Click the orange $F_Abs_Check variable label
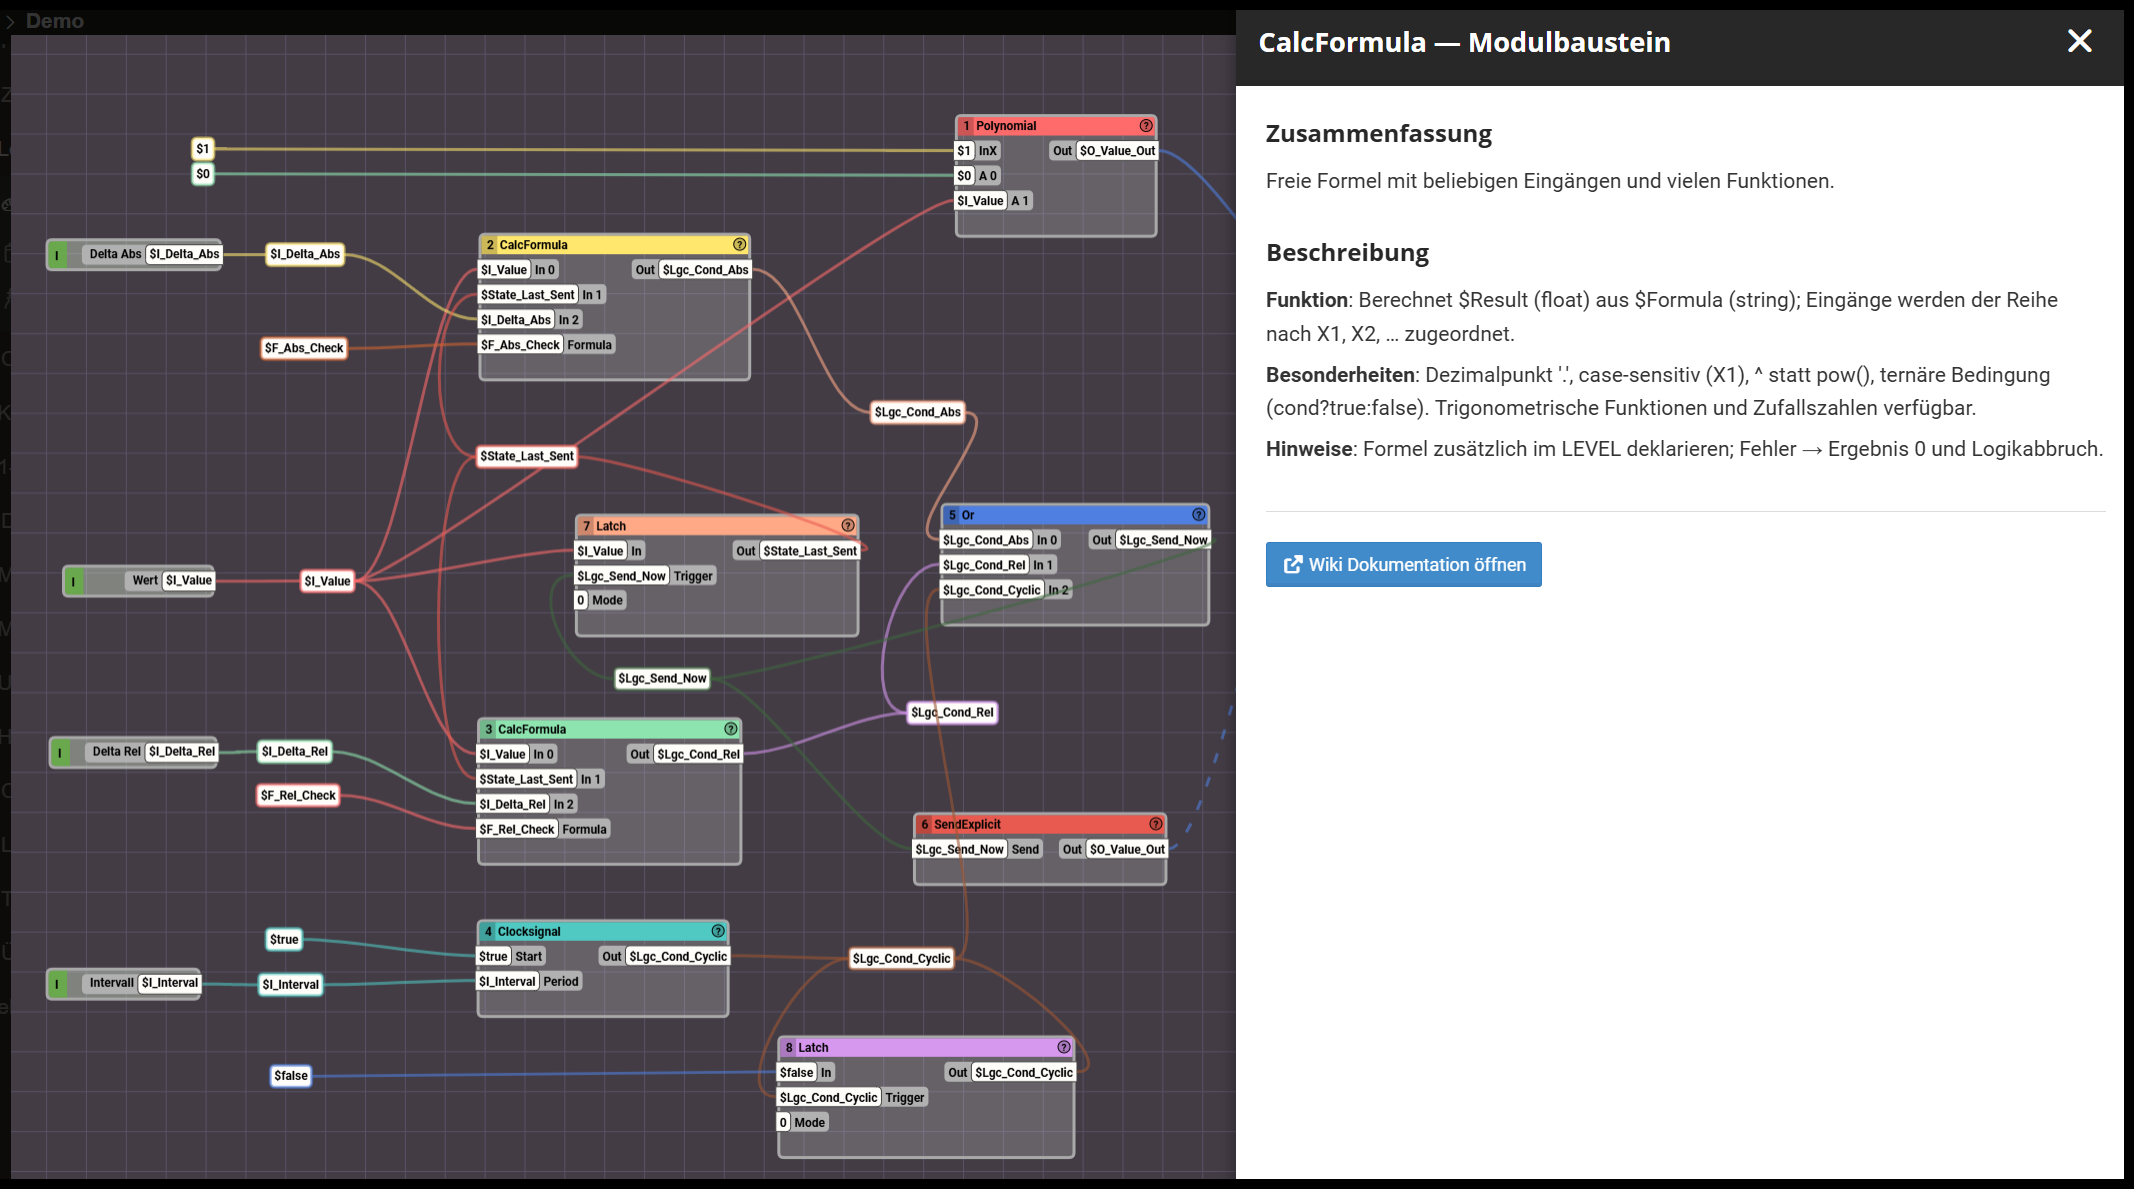 point(304,348)
